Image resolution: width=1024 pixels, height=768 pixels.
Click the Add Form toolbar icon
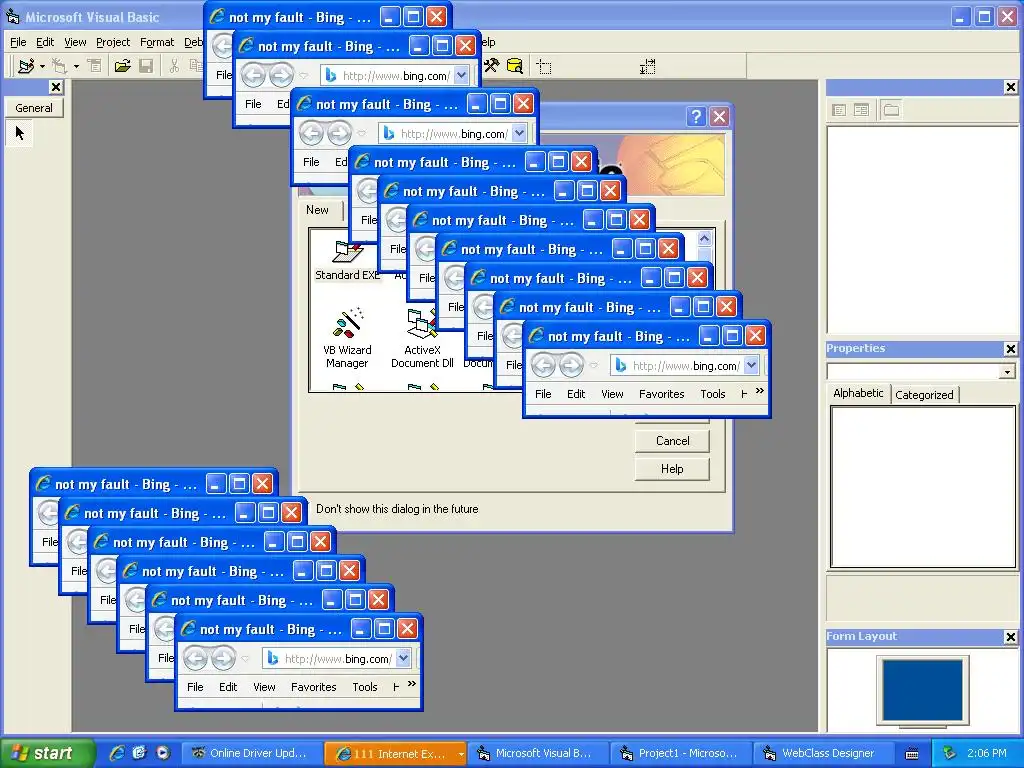[59, 66]
